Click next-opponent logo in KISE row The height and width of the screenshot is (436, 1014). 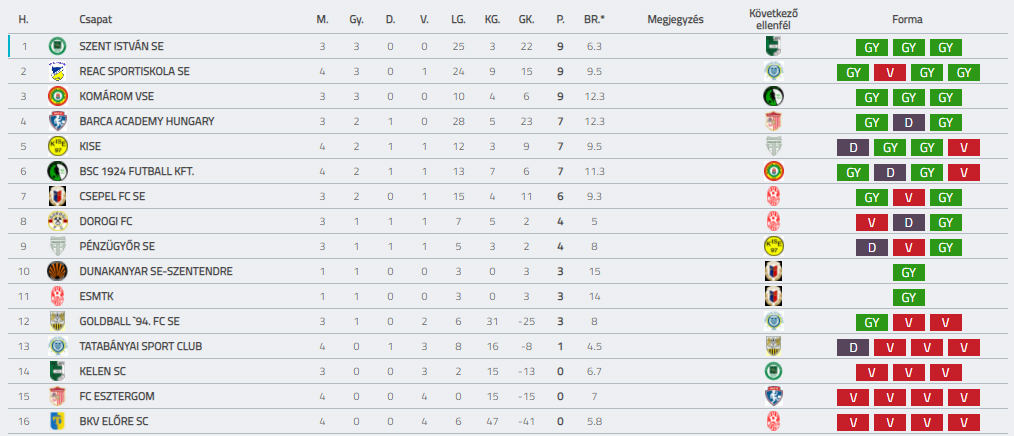(x=773, y=147)
